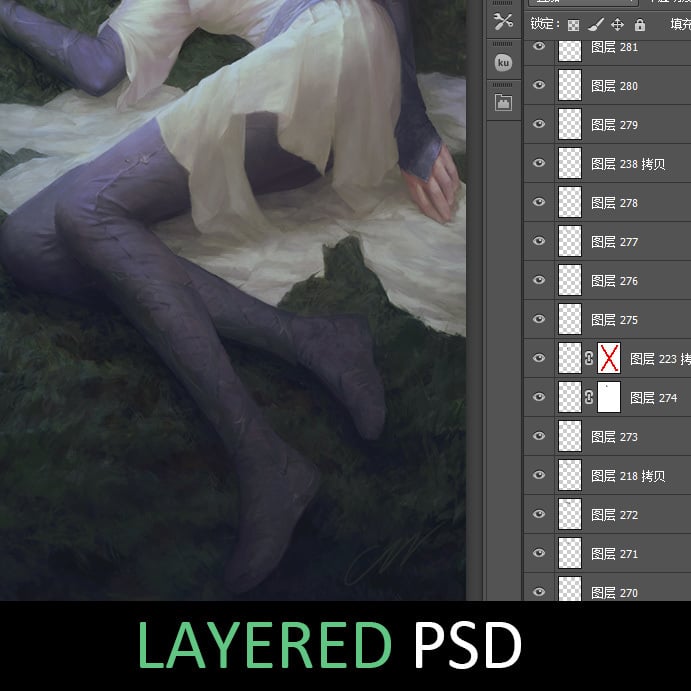The height and width of the screenshot is (691, 691).
Task: Click the layer thumbnail of 图层 276
Action: 570,280
